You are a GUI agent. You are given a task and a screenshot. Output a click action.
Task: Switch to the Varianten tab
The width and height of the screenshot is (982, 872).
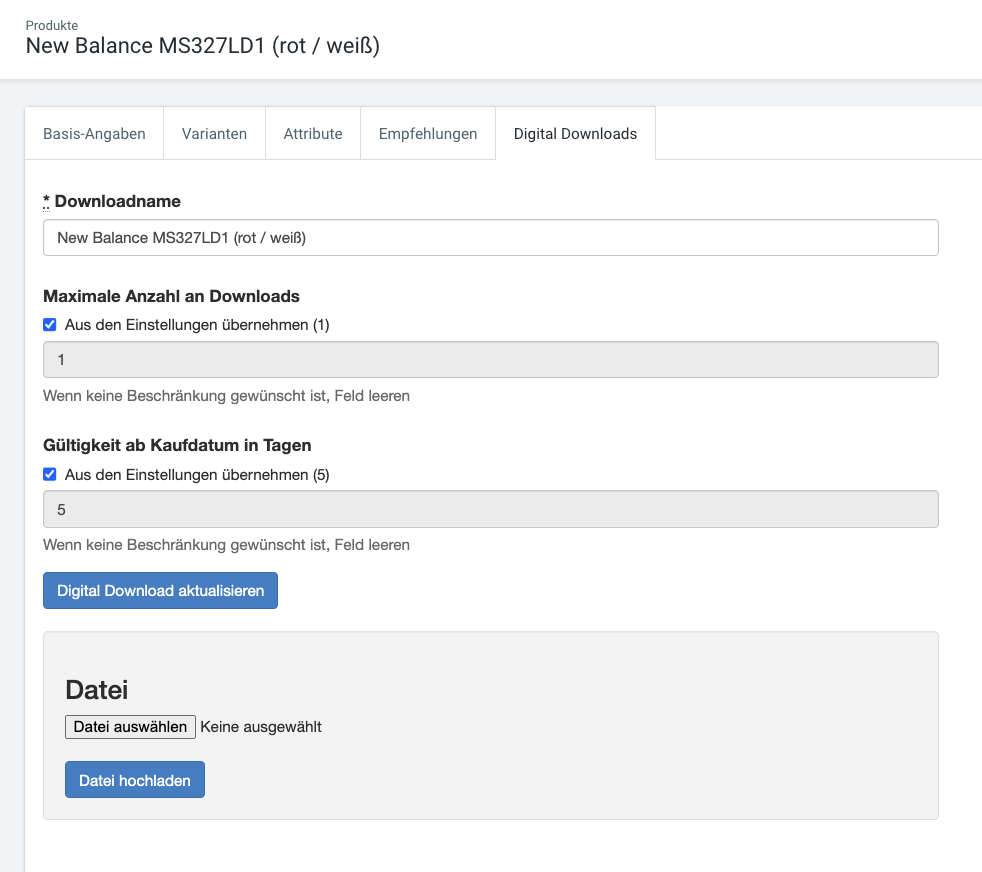pos(214,133)
